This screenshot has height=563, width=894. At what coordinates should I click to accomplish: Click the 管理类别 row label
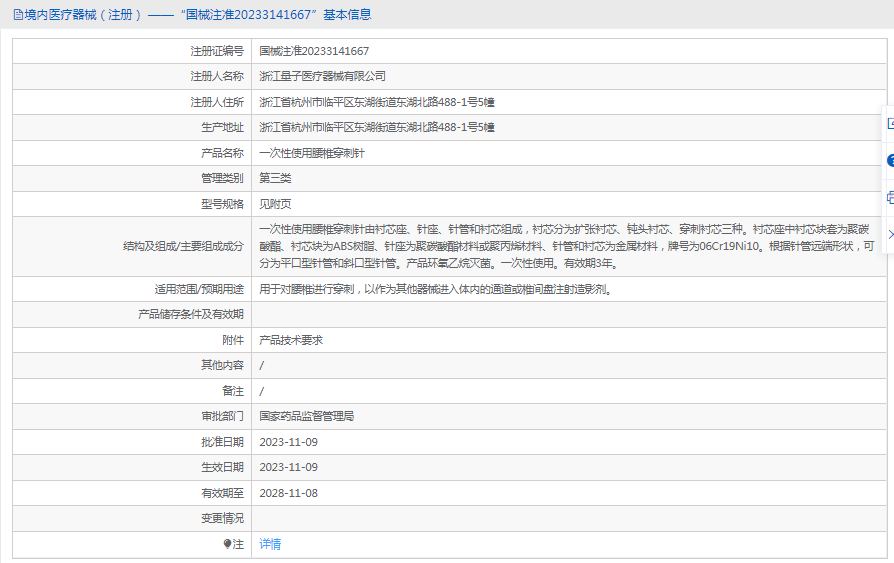pos(222,178)
